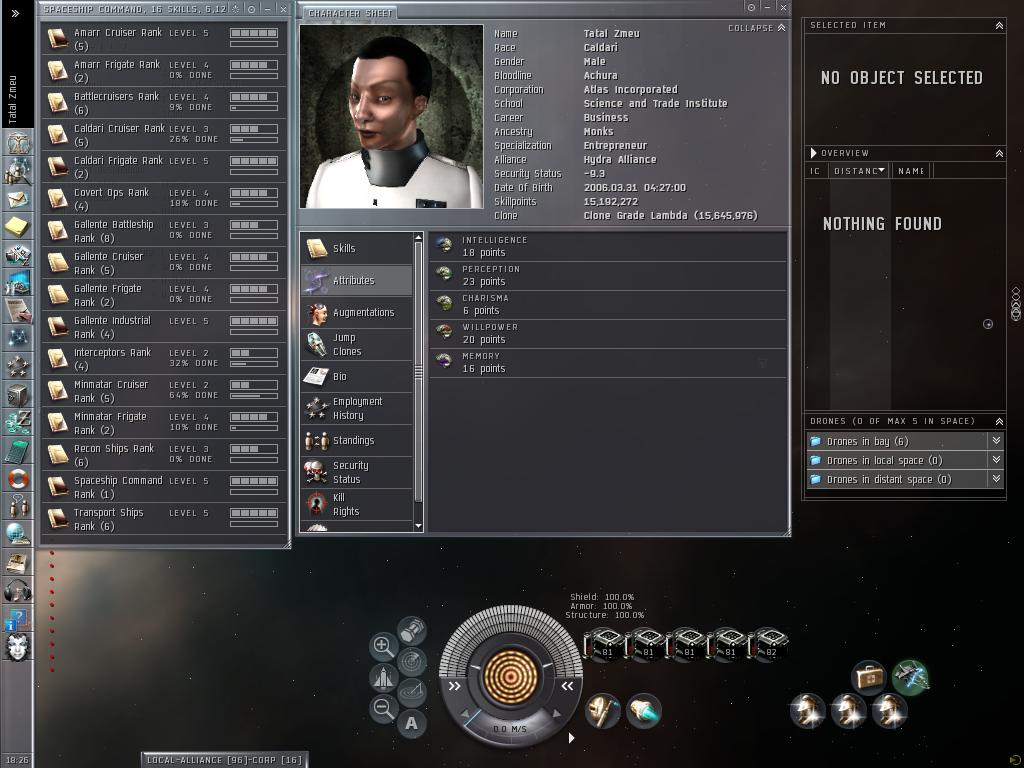Collapse the Selected Item panel

tap(999, 25)
